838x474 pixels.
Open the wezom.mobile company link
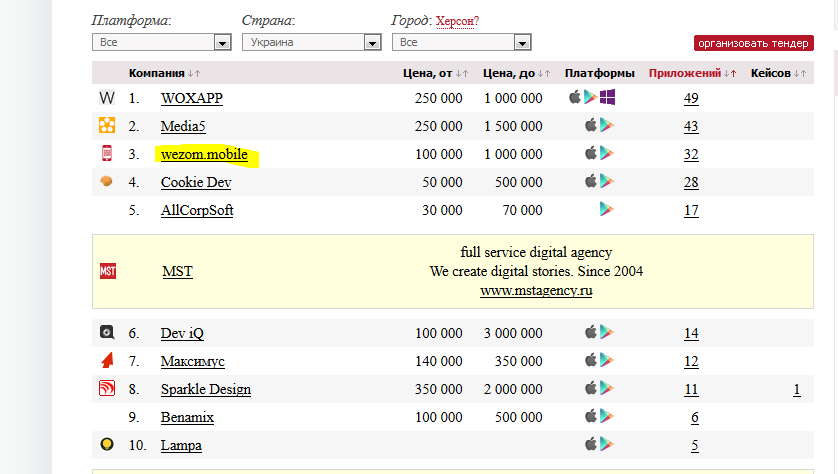(x=204, y=155)
